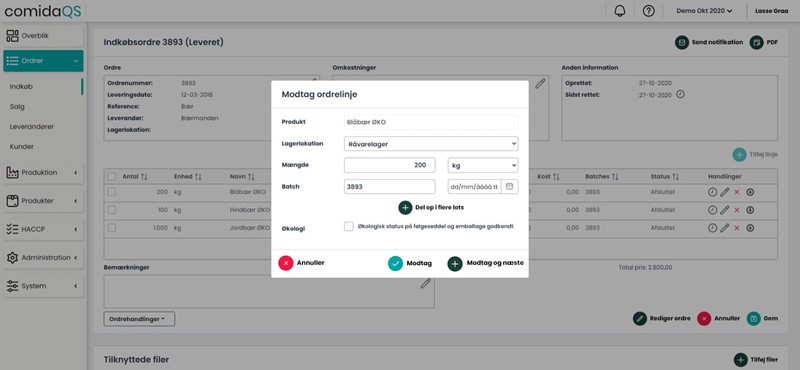Select Leverandører in the sidebar submenu
Screen dimensions: 800x370
[x=32, y=126]
